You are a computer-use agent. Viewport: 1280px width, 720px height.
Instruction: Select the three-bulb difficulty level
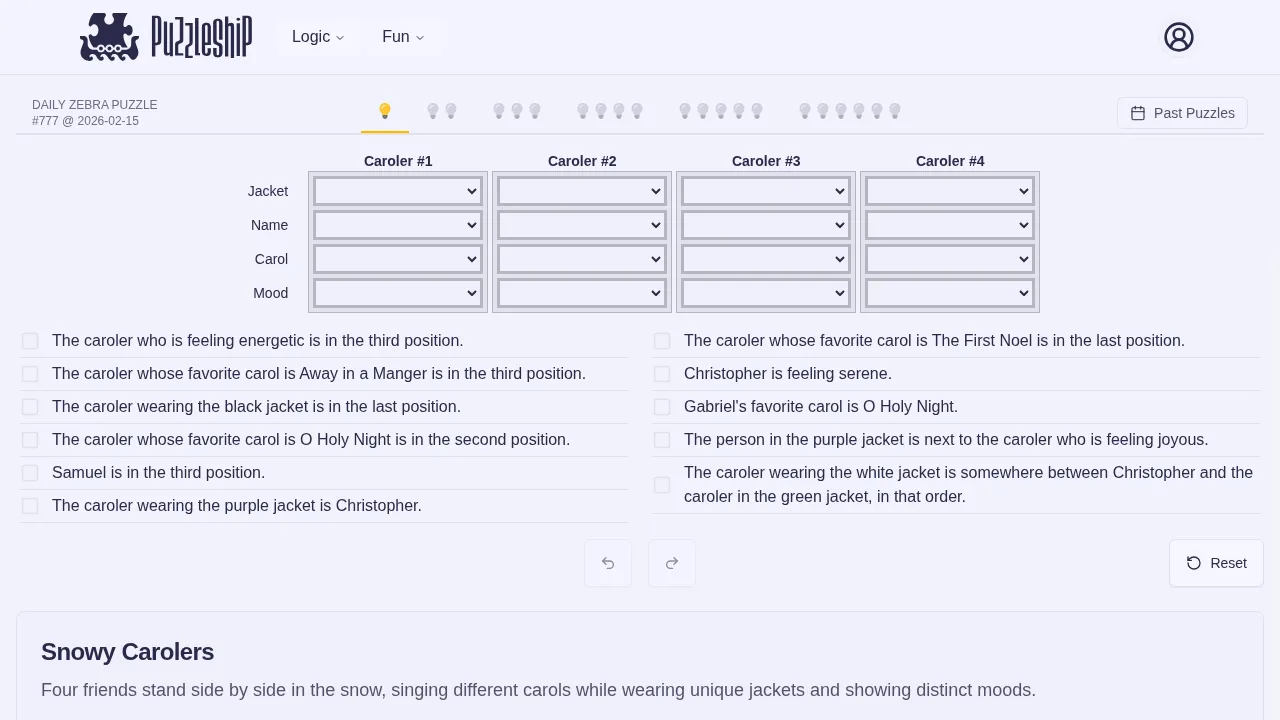point(517,111)
